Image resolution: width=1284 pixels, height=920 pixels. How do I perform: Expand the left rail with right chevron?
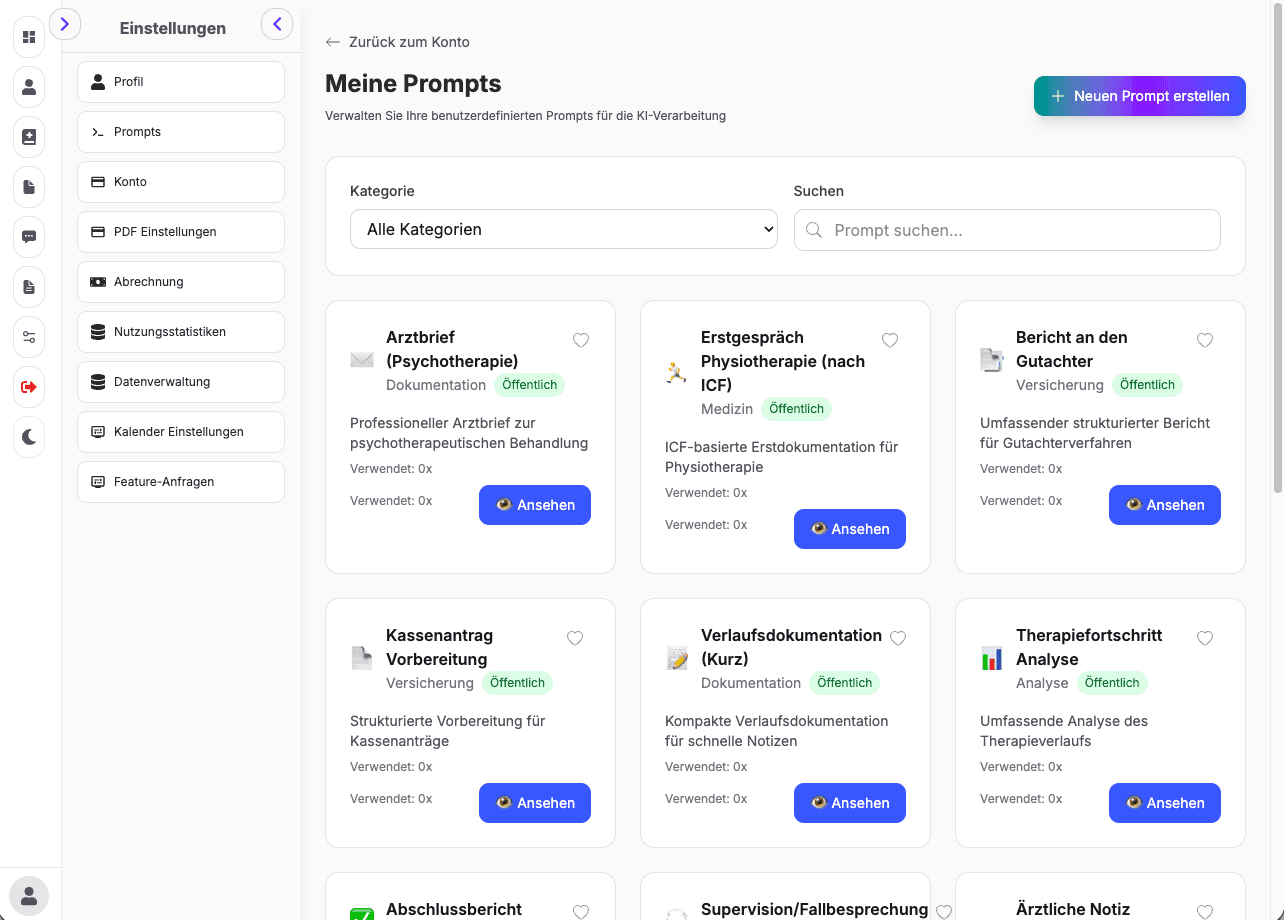[65, 24]
